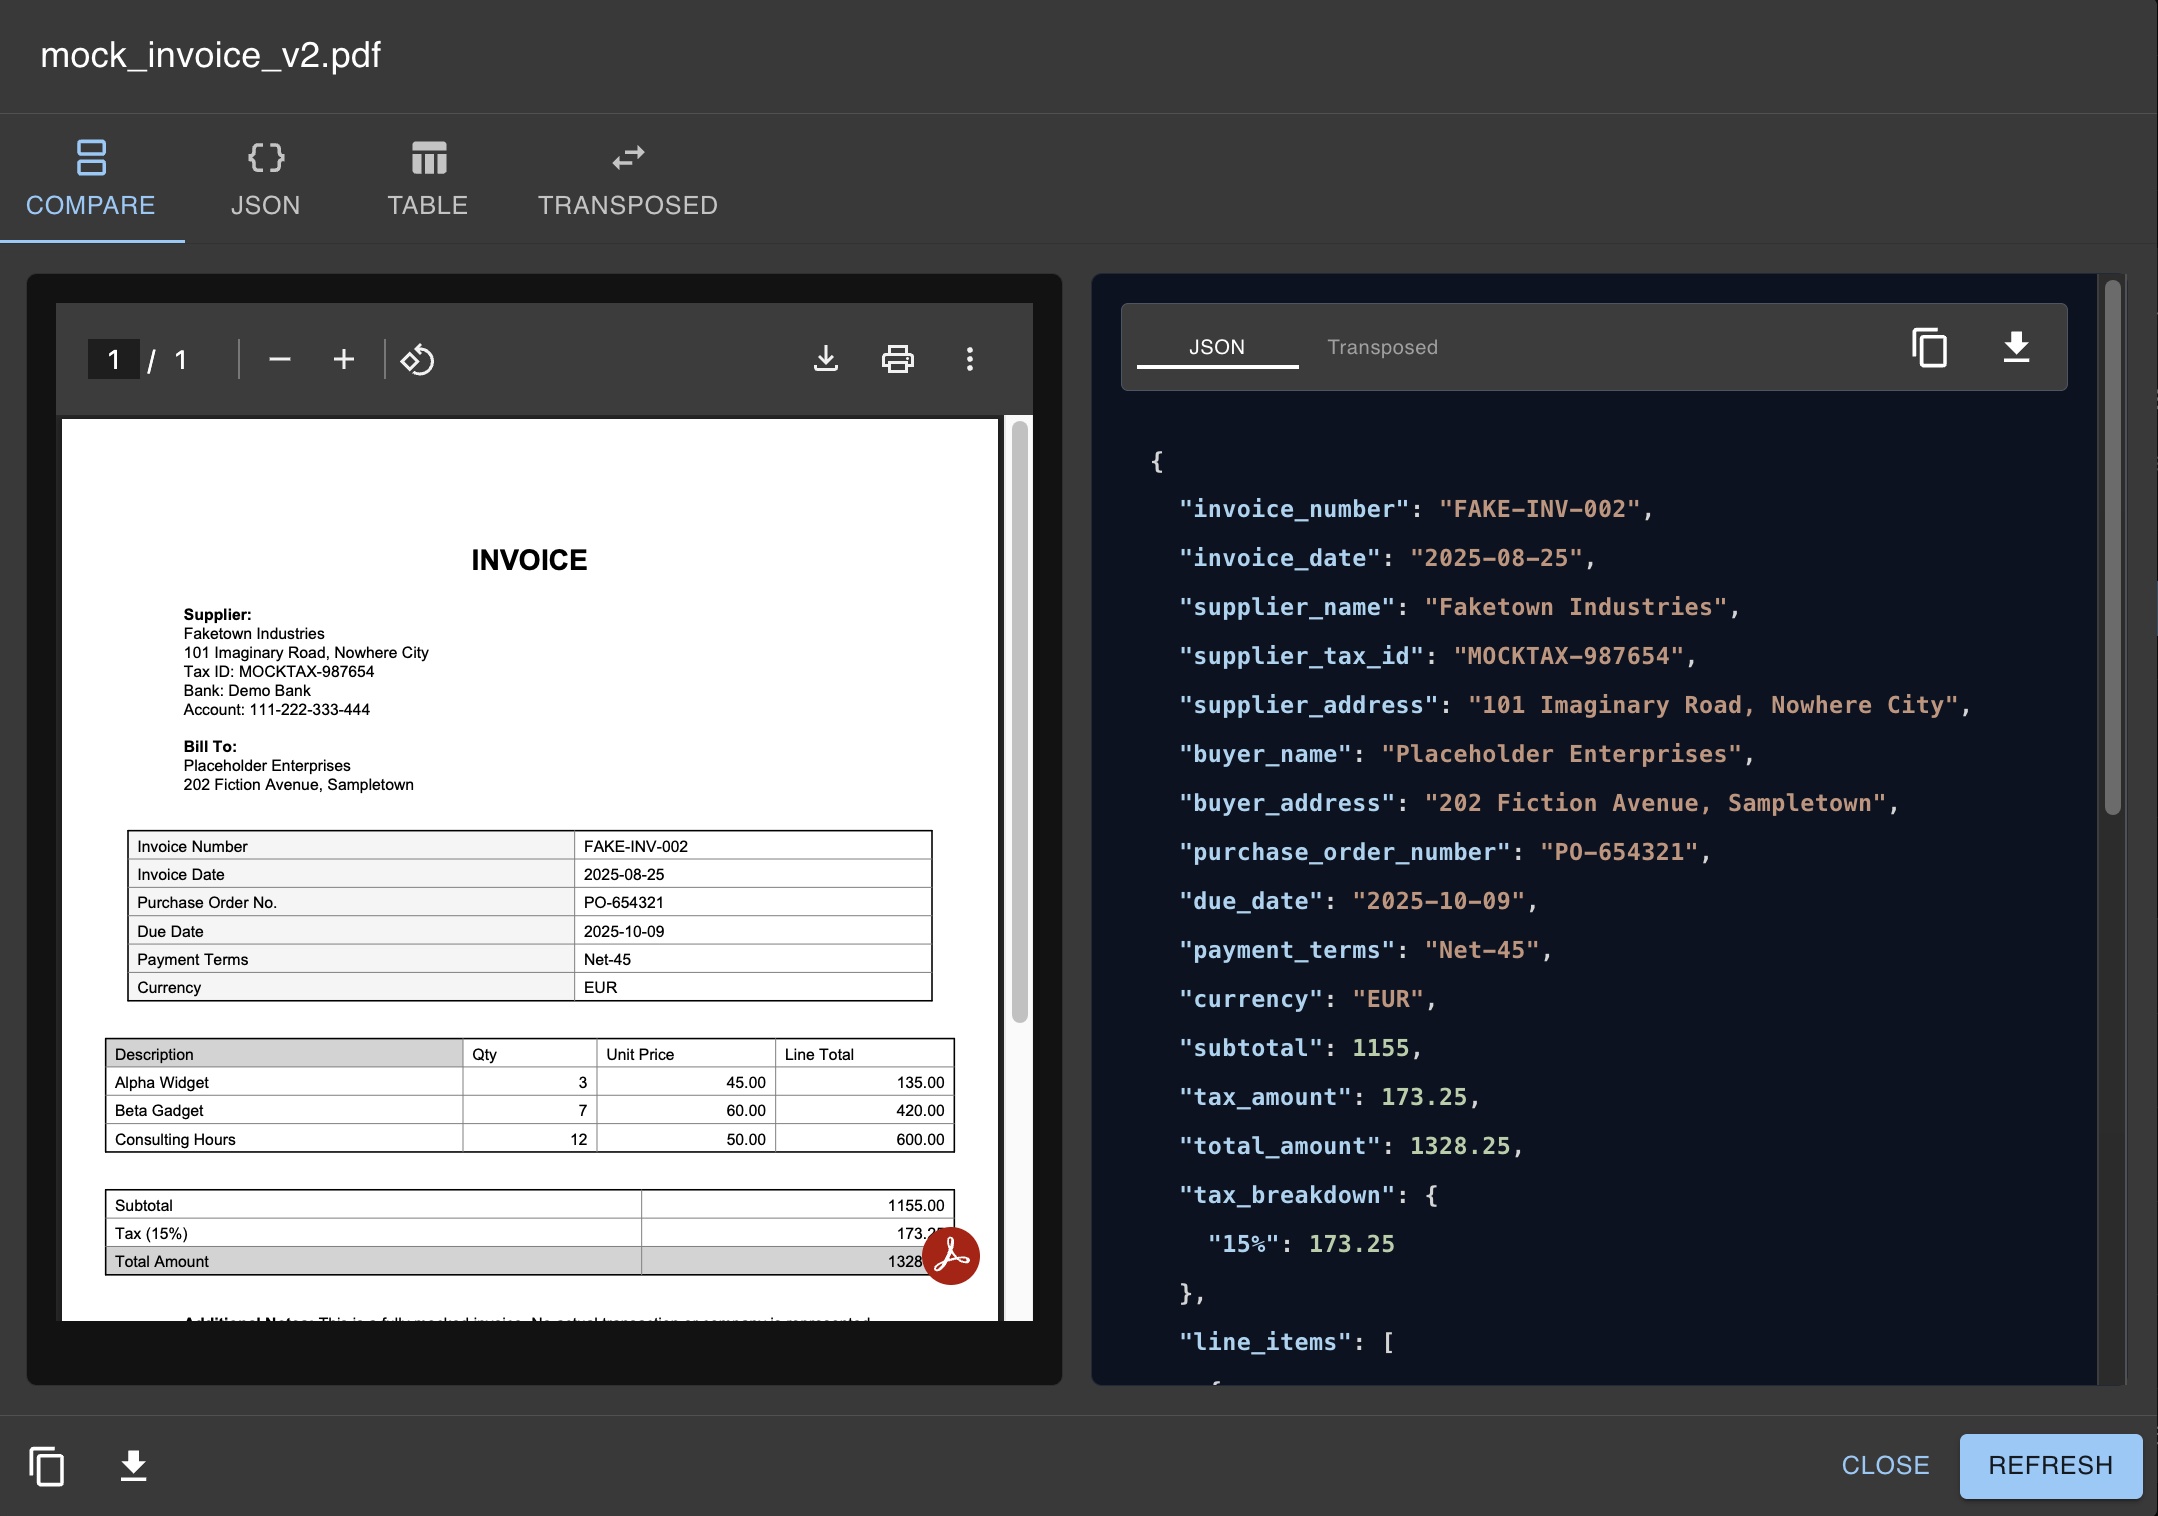Rotate the PDF document

coord(417,359)
